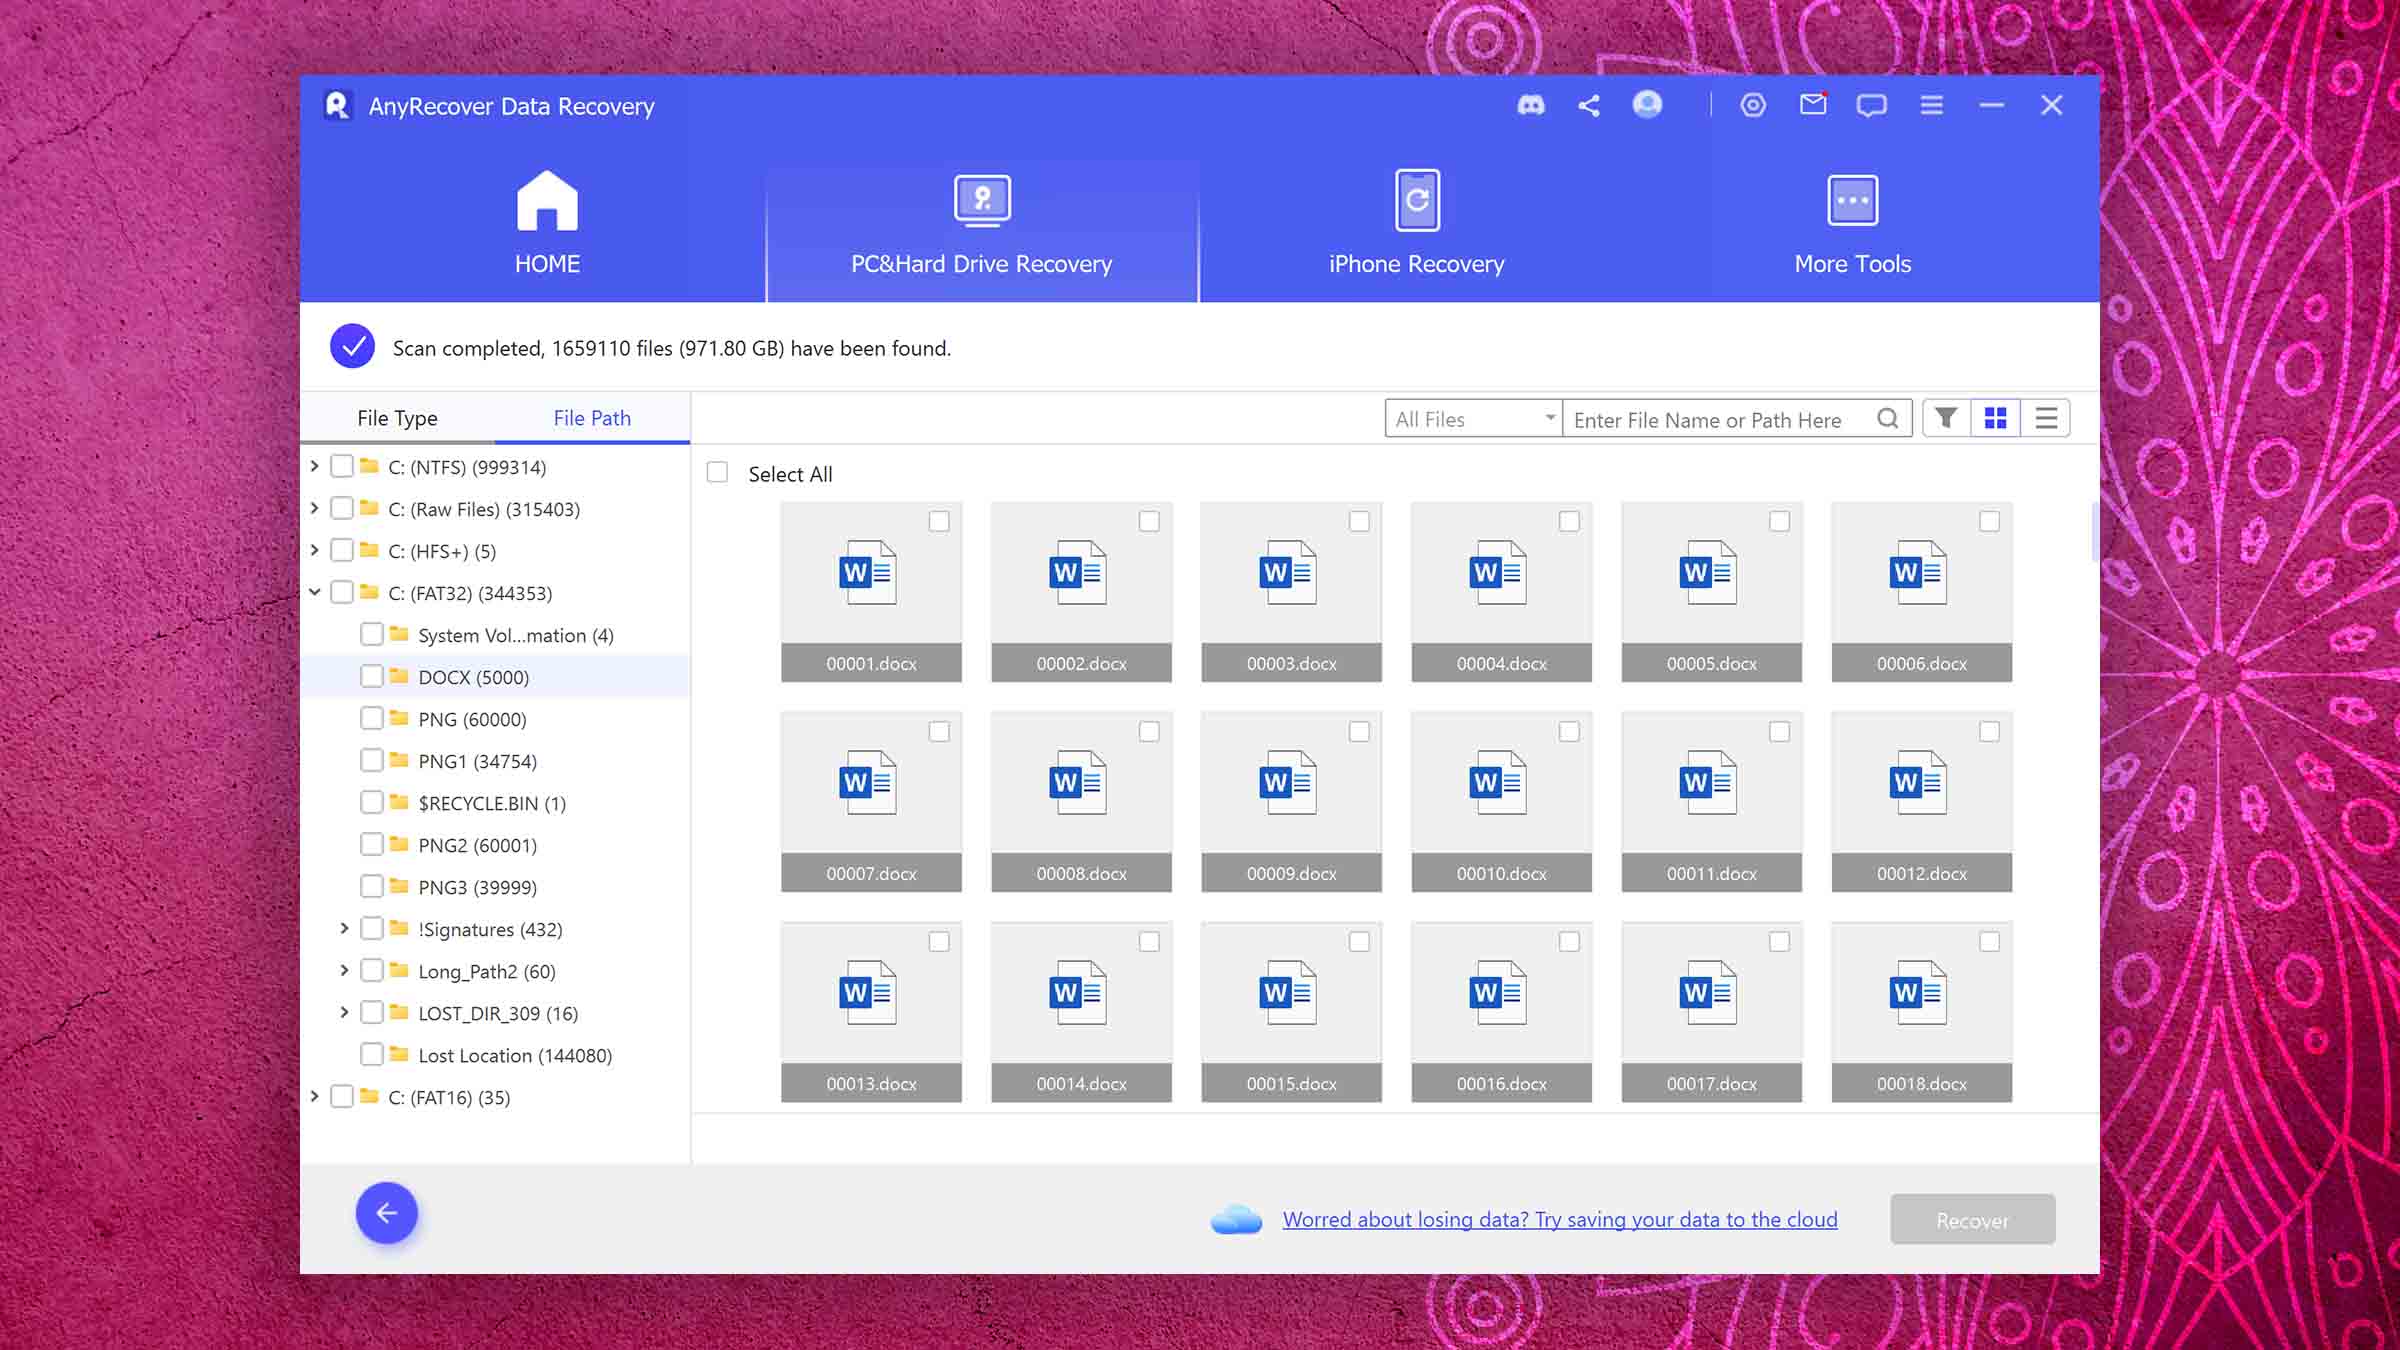
Task: Check the C: (NTFS) checkbox
Action: click(x=342, y=466)
